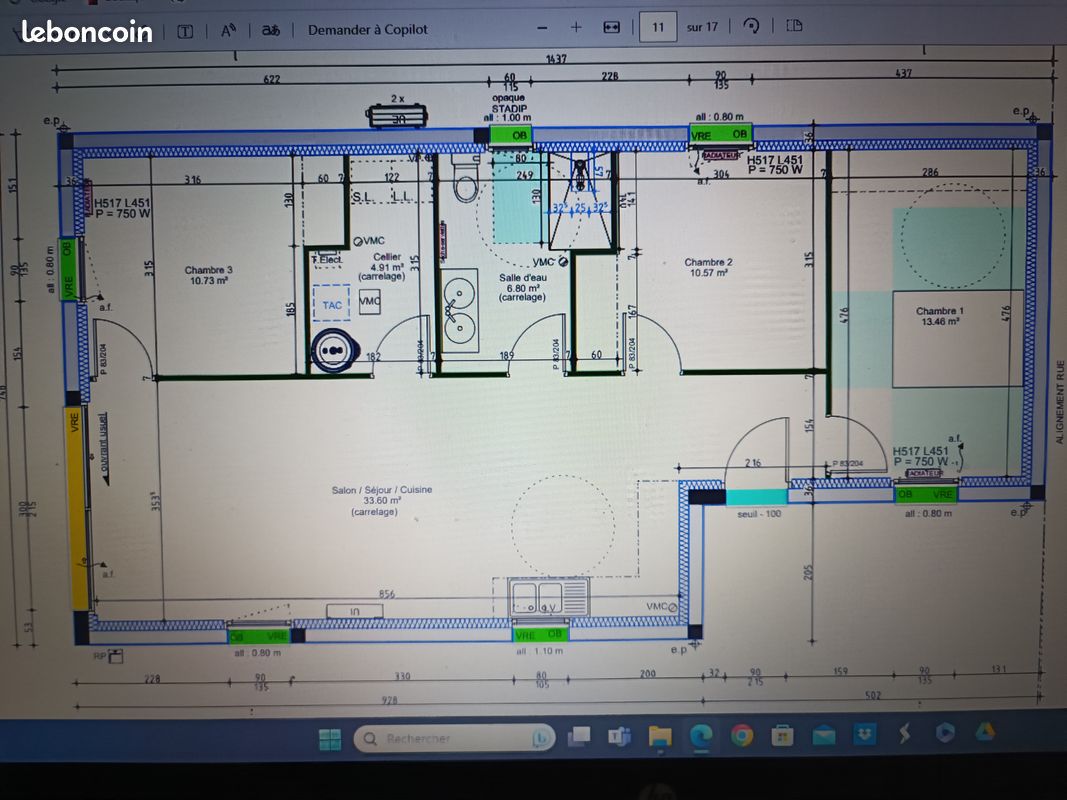The height and width of the screenshot is (800, 1067).
Task: Click the page number field showing 11
Action: click(657, 27)
